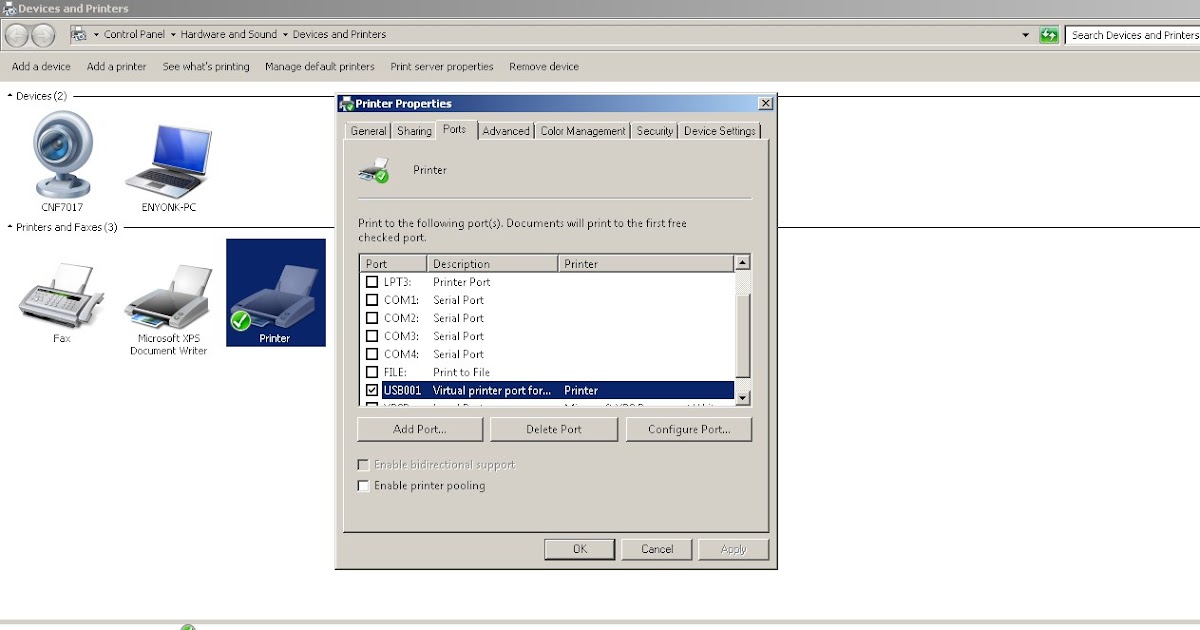Open Print server properties
1200x630 pixels.
(442, 66)
